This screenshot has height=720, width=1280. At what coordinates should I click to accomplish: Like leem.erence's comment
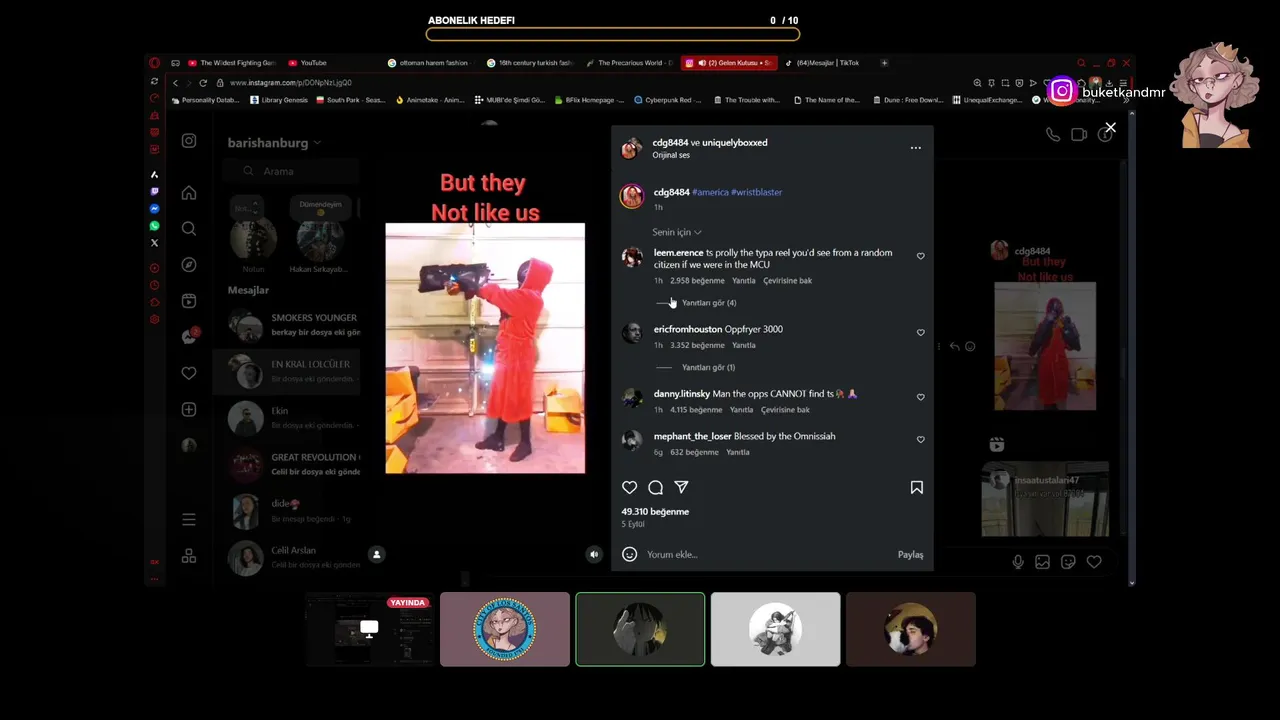coord(921,256)
